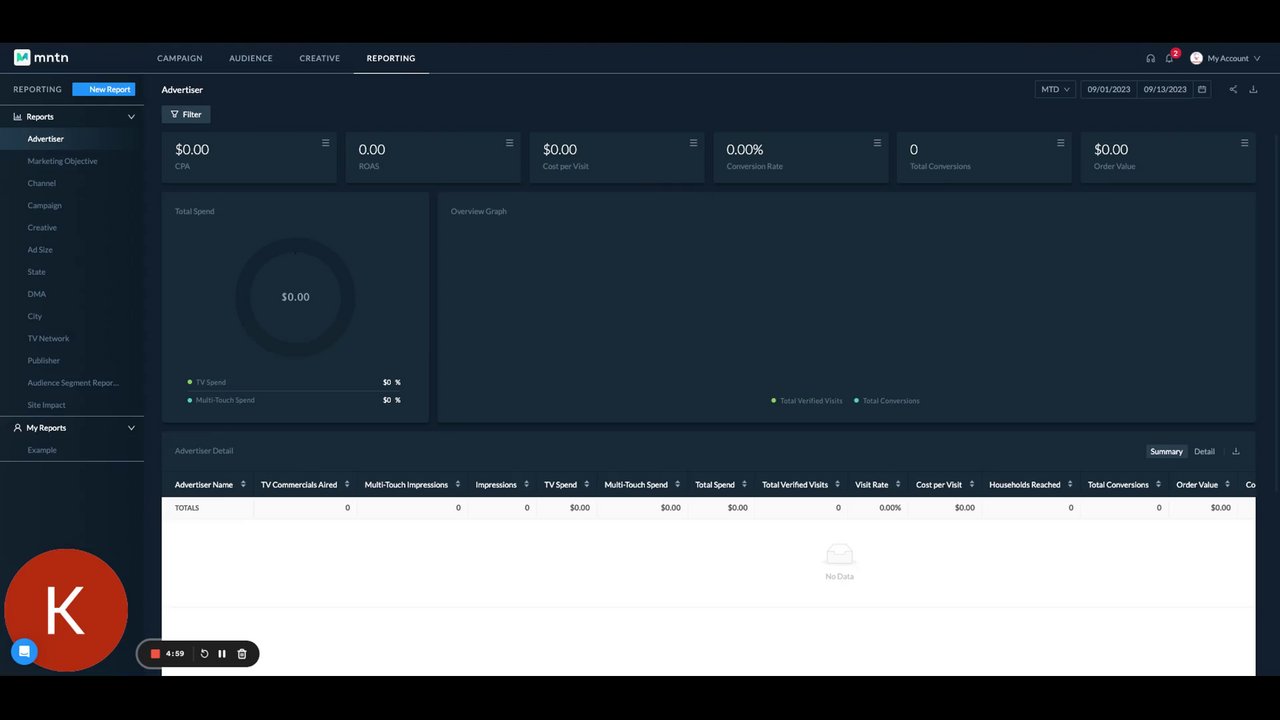Open the notifications bell
Screen dimensions: 1280x720
point(1169,58)
